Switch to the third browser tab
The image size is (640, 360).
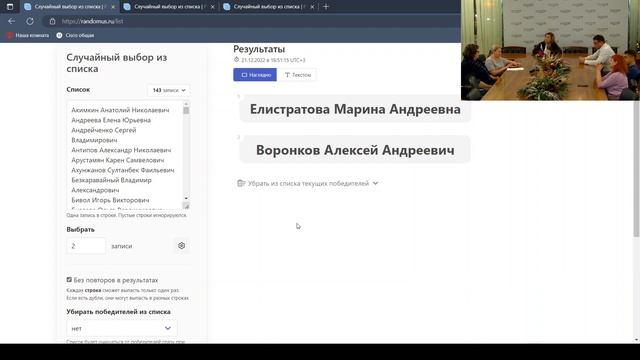(x=269, y=7)
